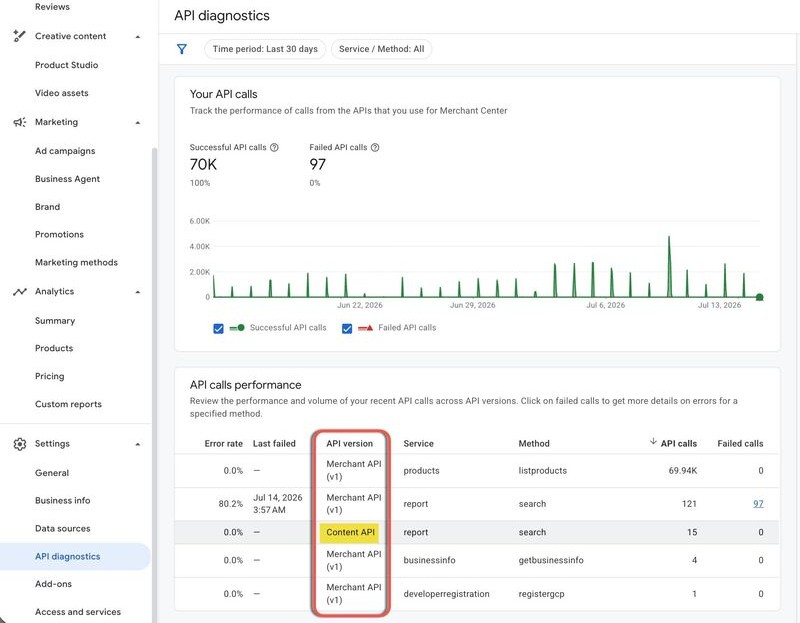Click the 97 failed calls link
800x623 pixels.
pyautogui.click(x=758, y=504)
